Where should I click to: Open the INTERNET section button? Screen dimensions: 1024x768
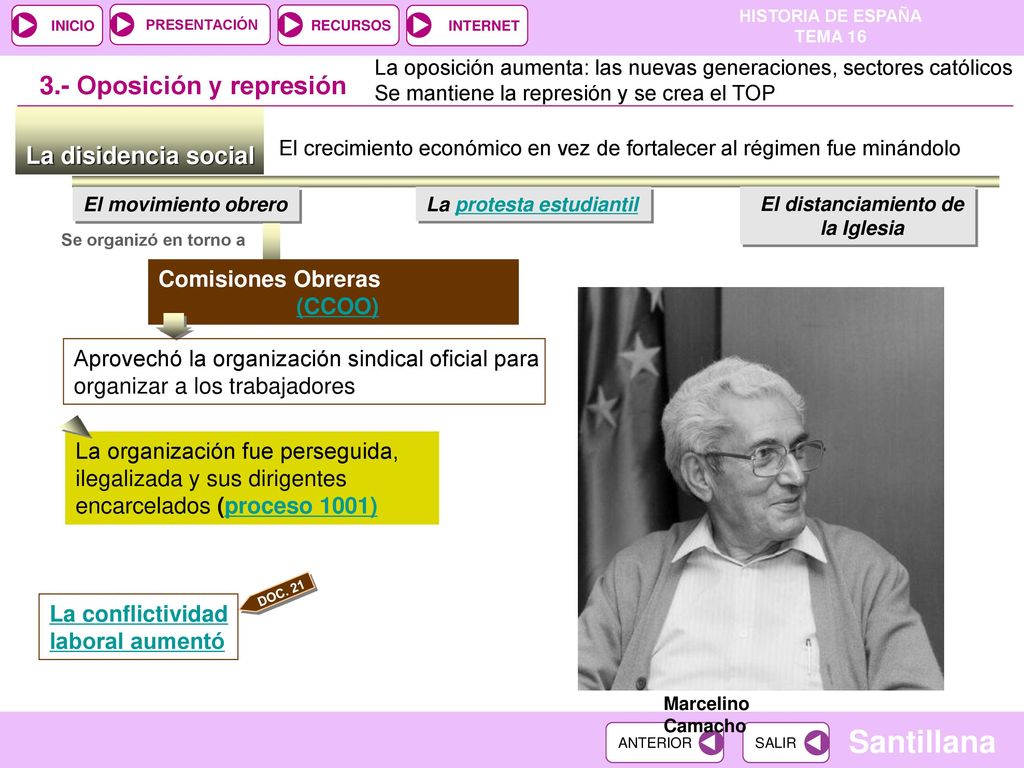[466, 25]
